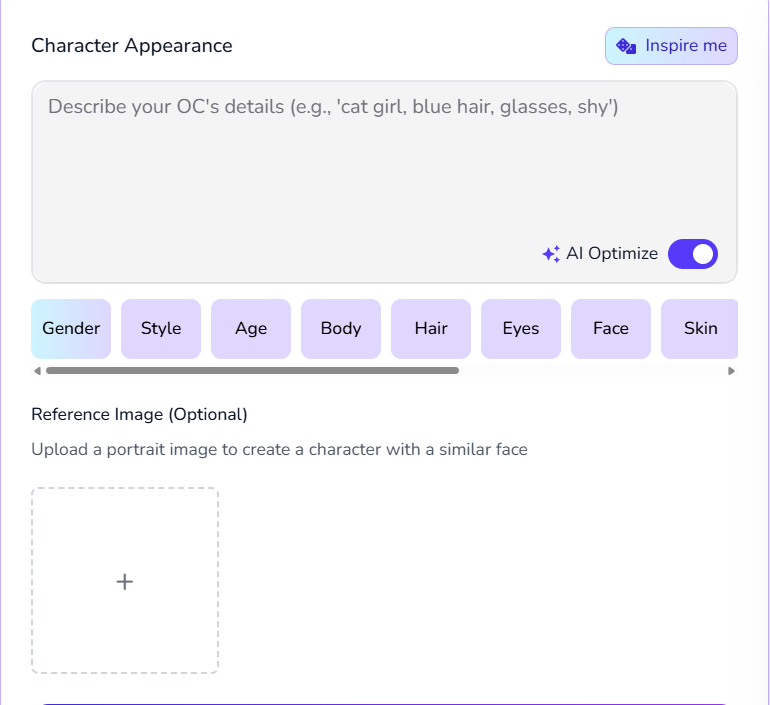This screenshot has width=770, height=705.
Task: Click the horizontal scrollbar thumb under the categories
Action: (x=252, y=371)
